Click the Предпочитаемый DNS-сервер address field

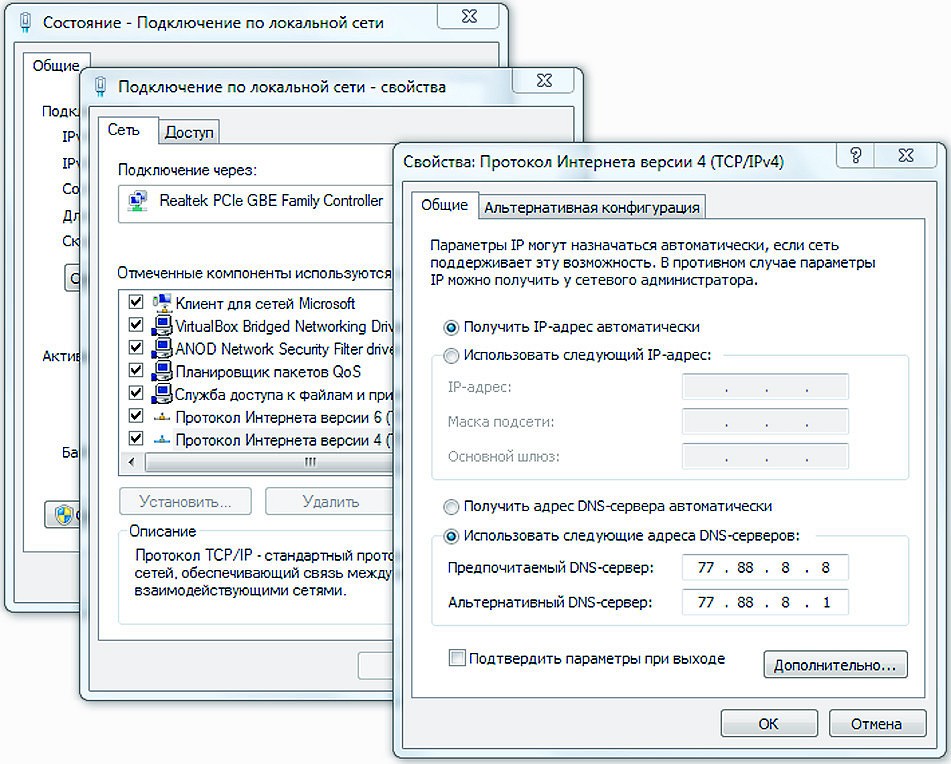pyautogui.click(x=765, y=568)
